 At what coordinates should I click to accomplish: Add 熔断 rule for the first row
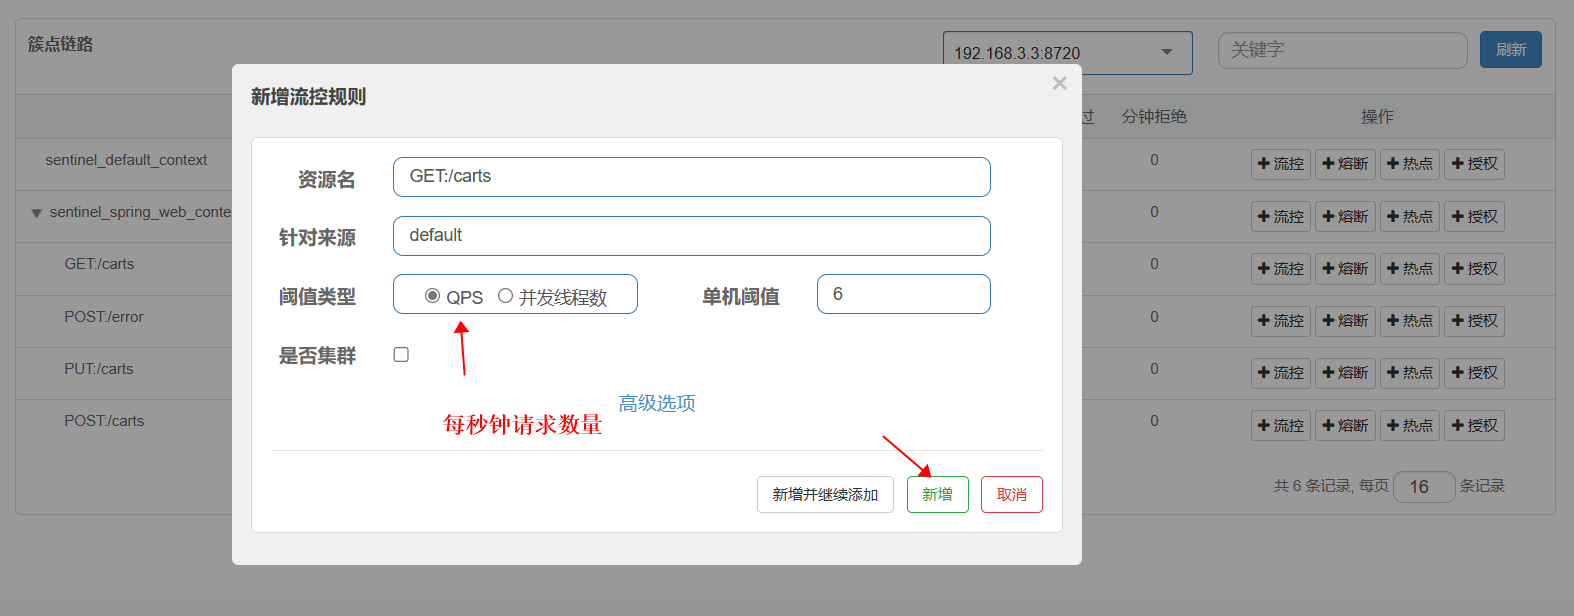tap(1345, 164)
